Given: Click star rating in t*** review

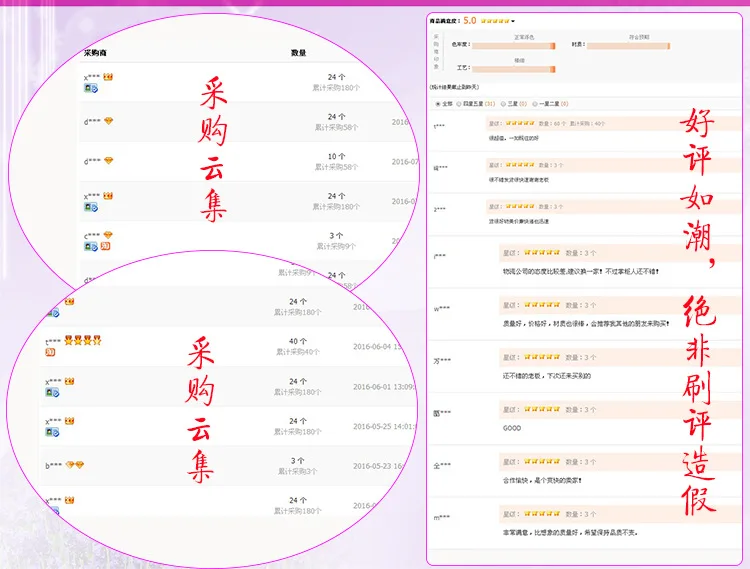Looking at the screenshot, I should 520,123.
